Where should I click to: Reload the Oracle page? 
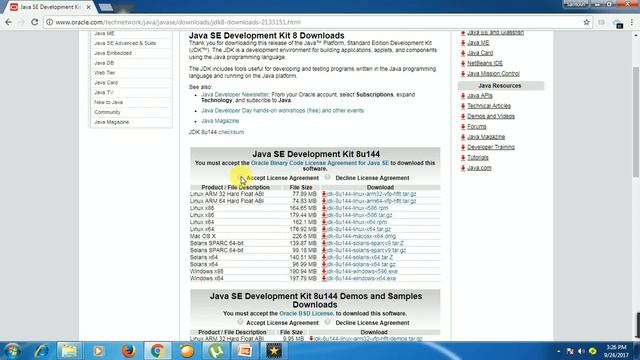[35, 22]
